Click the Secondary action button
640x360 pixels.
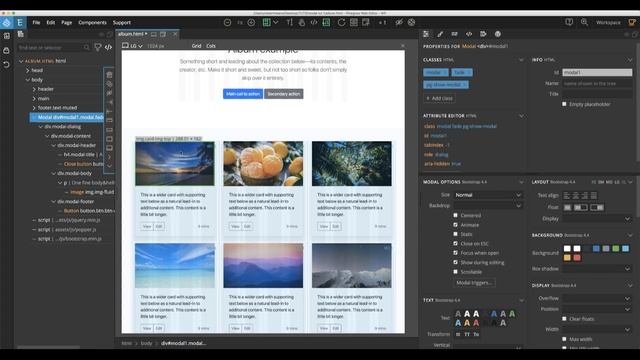[x=284, y=94]
